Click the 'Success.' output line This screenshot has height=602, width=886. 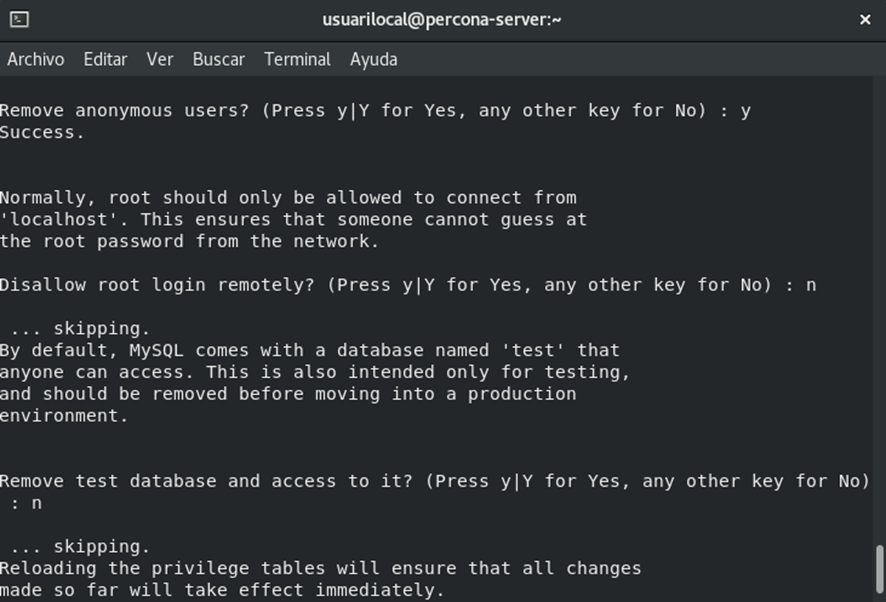pyautogui.click(x=42, y=132)
